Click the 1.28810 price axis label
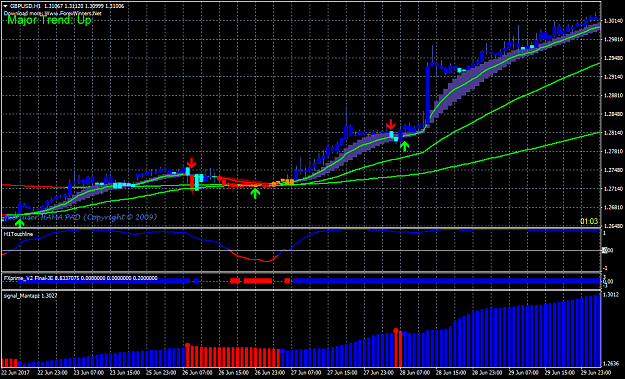Screen dimensions: 625x379 (613, 96)
